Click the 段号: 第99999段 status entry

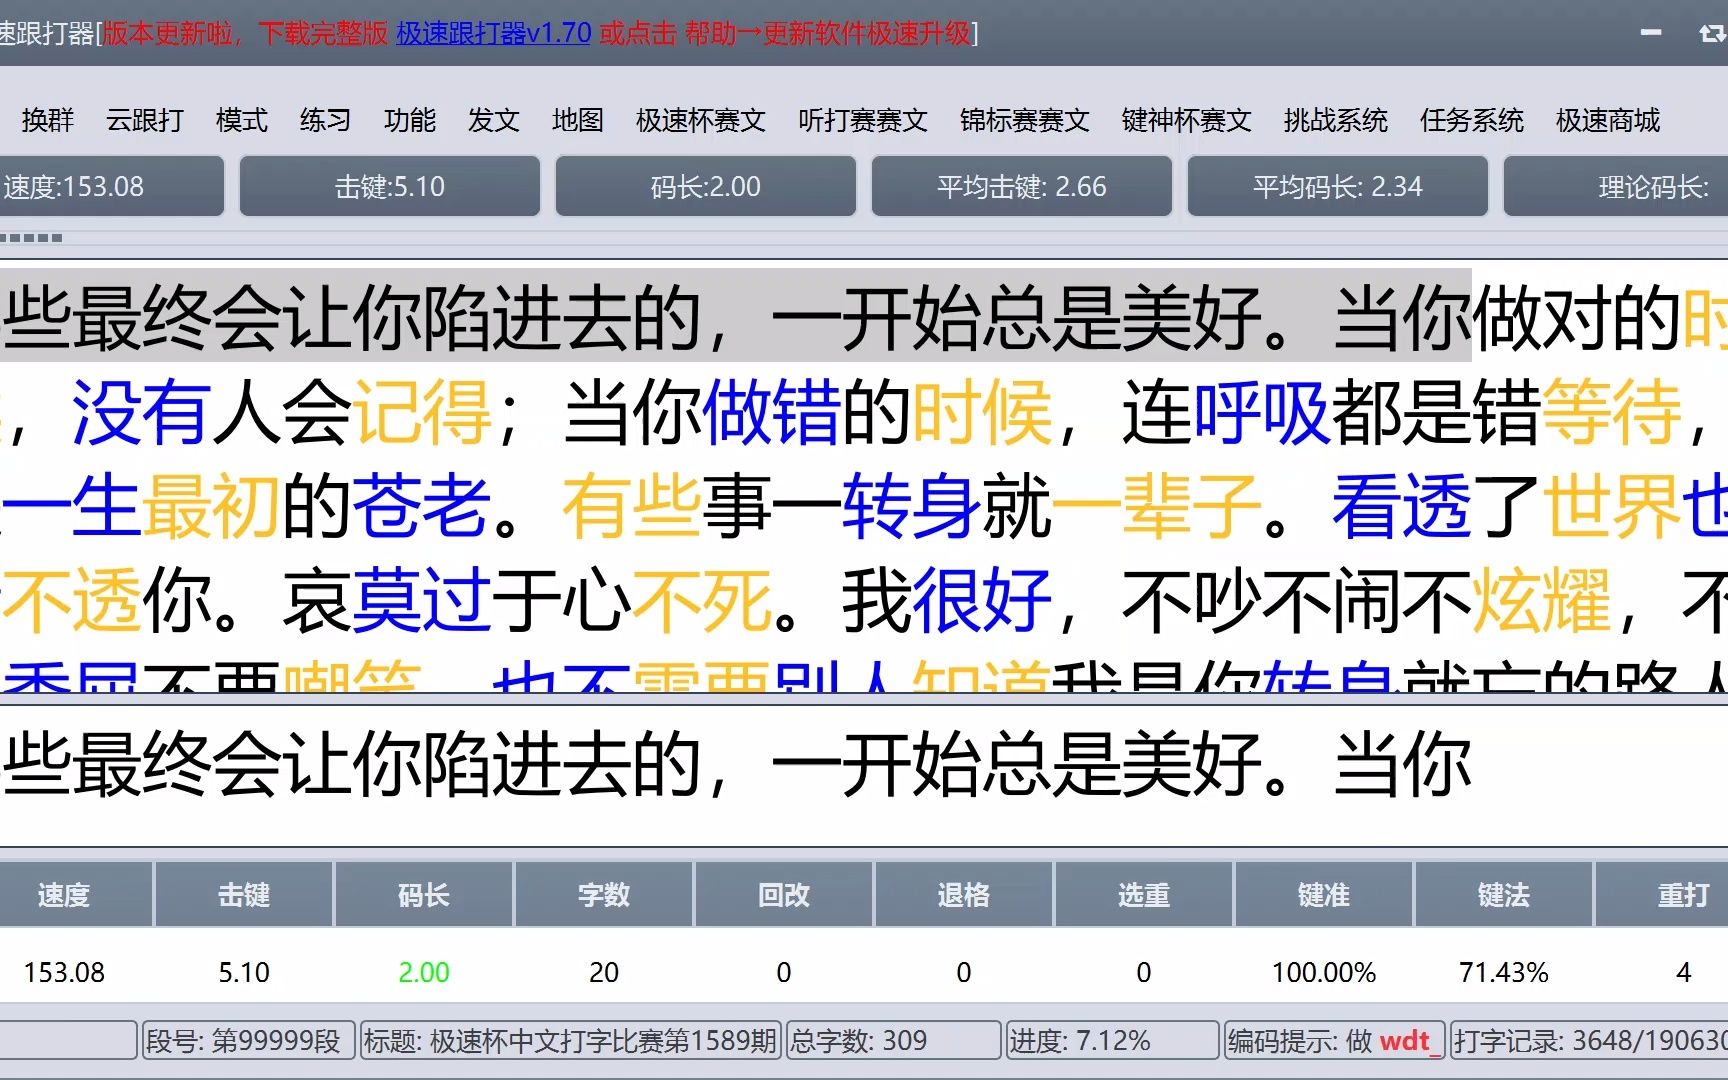tap(249, 1041)
